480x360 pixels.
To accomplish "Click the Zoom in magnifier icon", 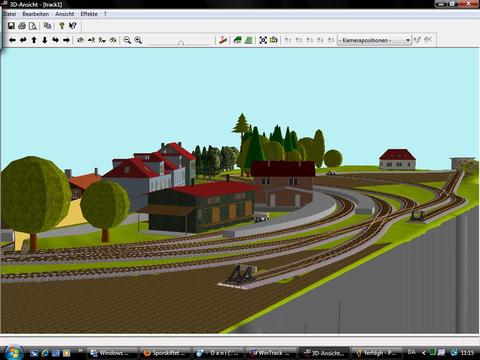I will pyautogui.click(x=138, y=40).
